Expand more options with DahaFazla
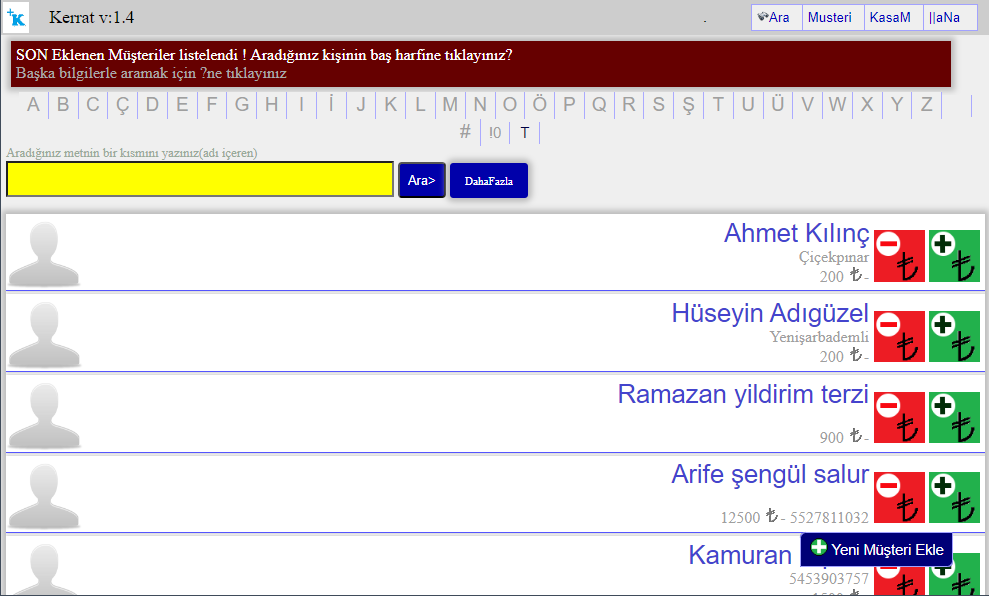 pos(488,180)
